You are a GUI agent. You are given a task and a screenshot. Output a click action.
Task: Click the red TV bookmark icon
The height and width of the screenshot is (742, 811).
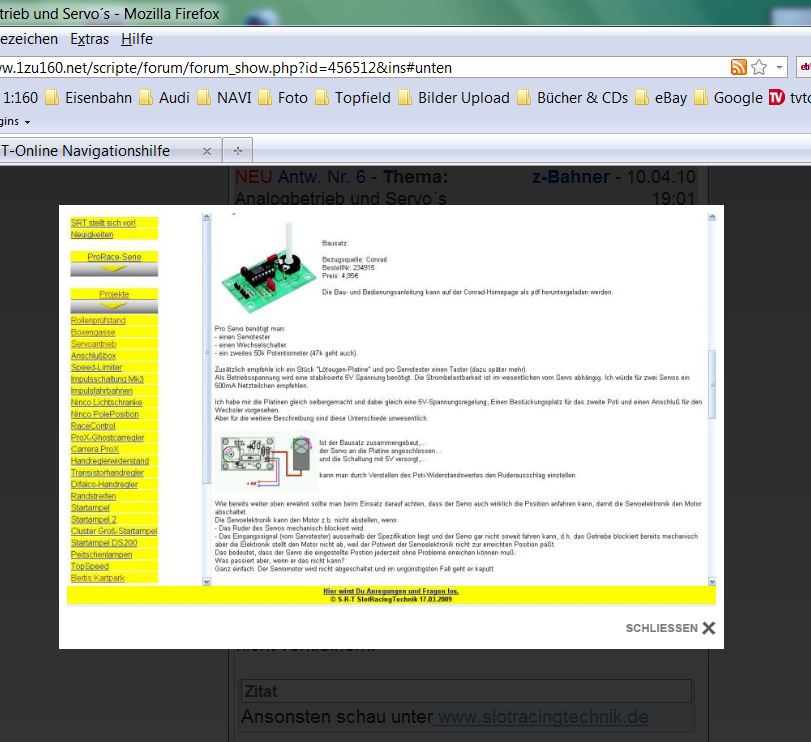(776, 97)
